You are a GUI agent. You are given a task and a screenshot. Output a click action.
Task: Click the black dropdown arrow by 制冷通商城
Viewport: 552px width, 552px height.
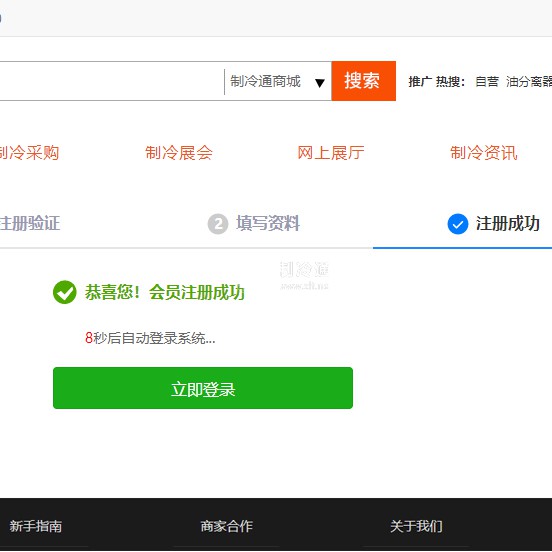(320, 83)
